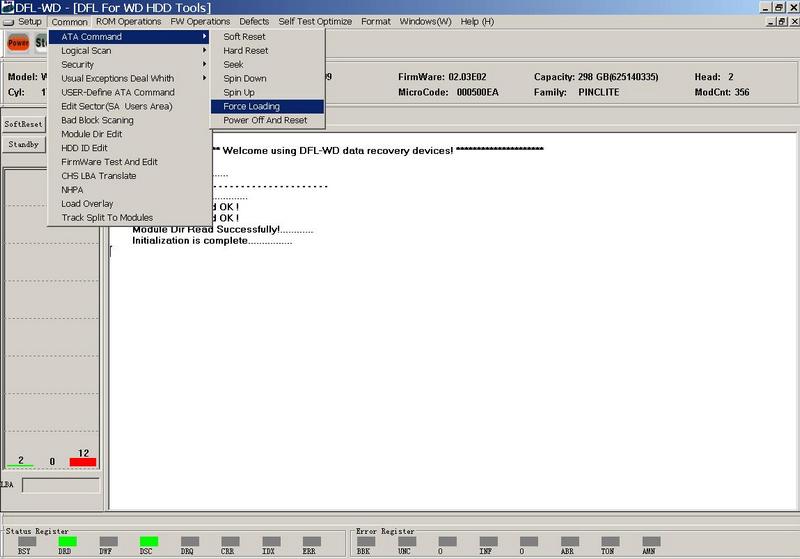The width and height of the screenshot is (800, 559).
Task: Open Module Dir Edit
Action: coord(129,134)
